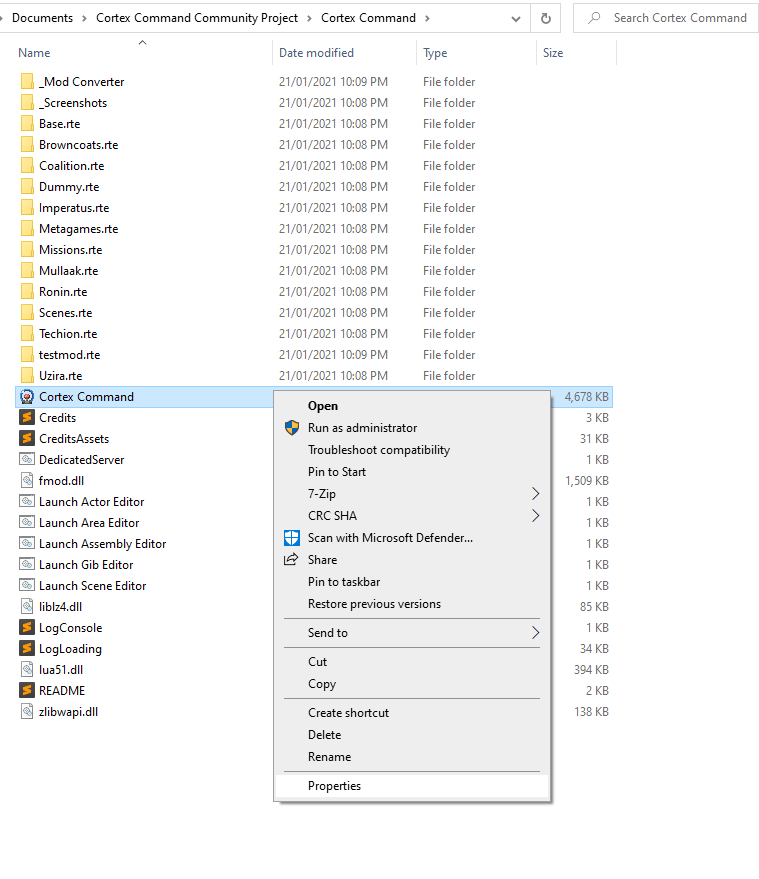Go to Documents in the breadcrumb
Screen dimensions: 759x879
pyautogui.click(x=43, y=18)
